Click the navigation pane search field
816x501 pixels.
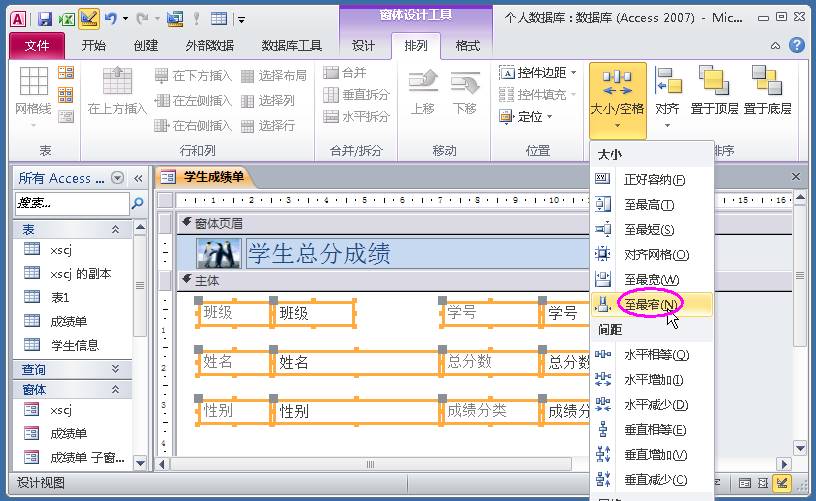(72, 203)
